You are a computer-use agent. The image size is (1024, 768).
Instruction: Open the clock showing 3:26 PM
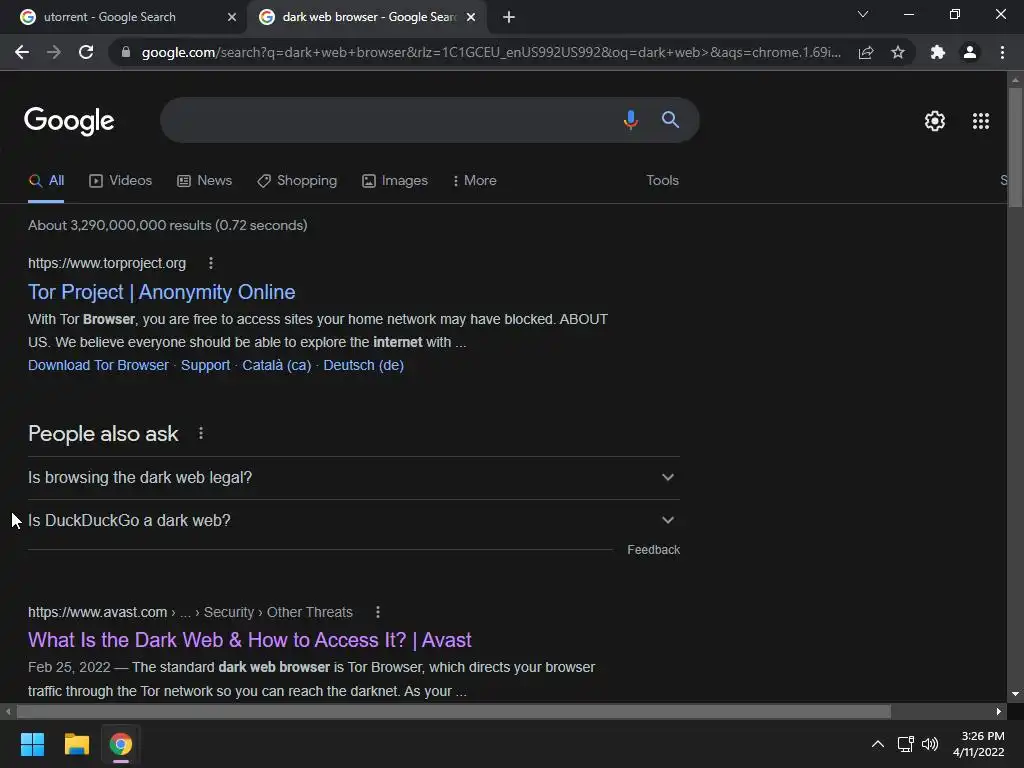tap(978, 744)
